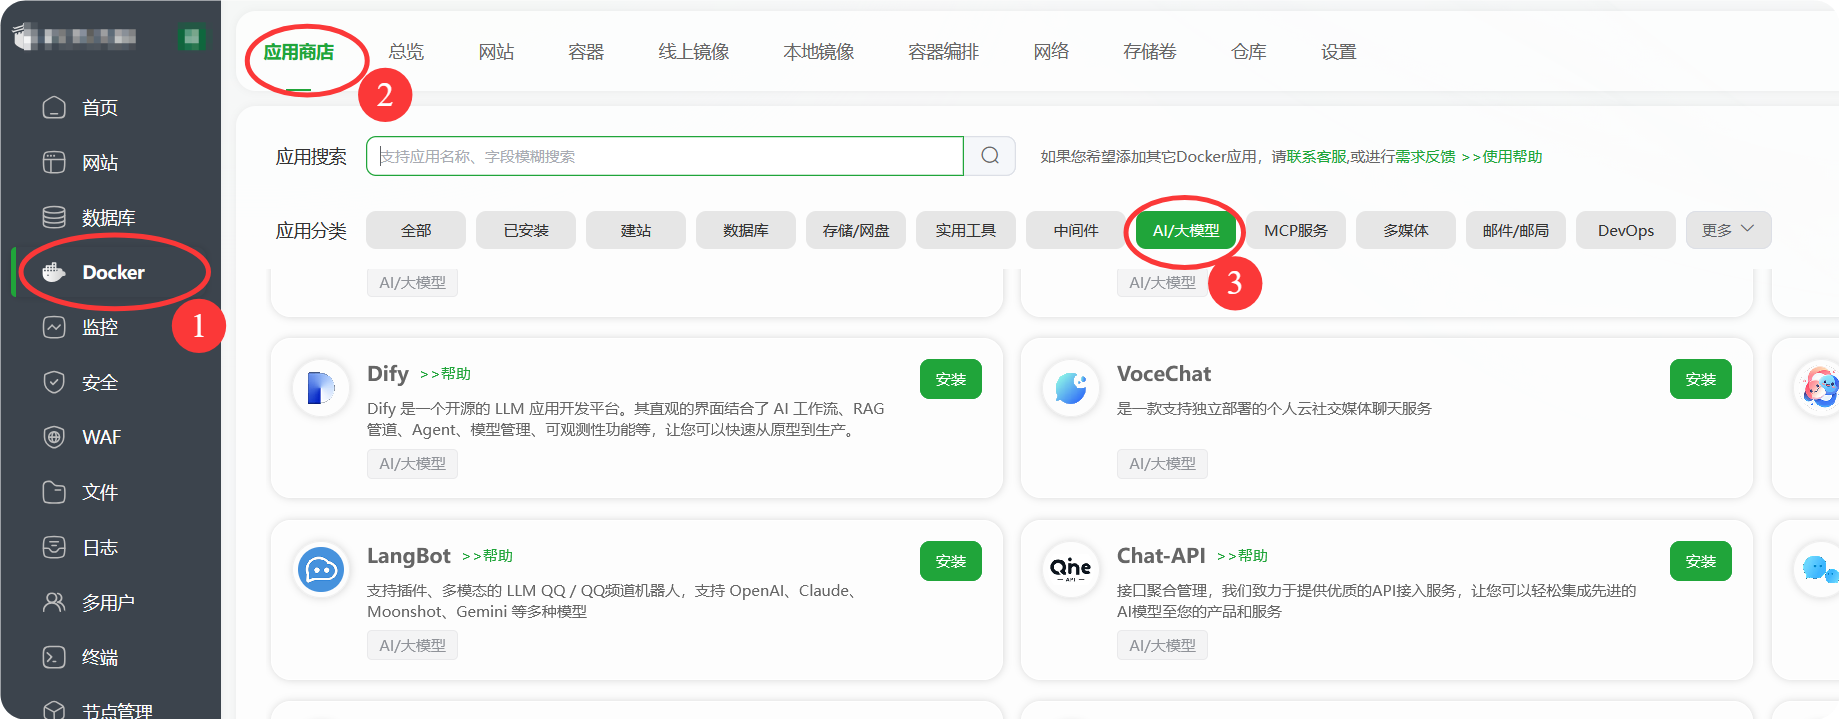Open the 容器 tab
Viewport: 1839px width, 719px height.
(586, 52)
